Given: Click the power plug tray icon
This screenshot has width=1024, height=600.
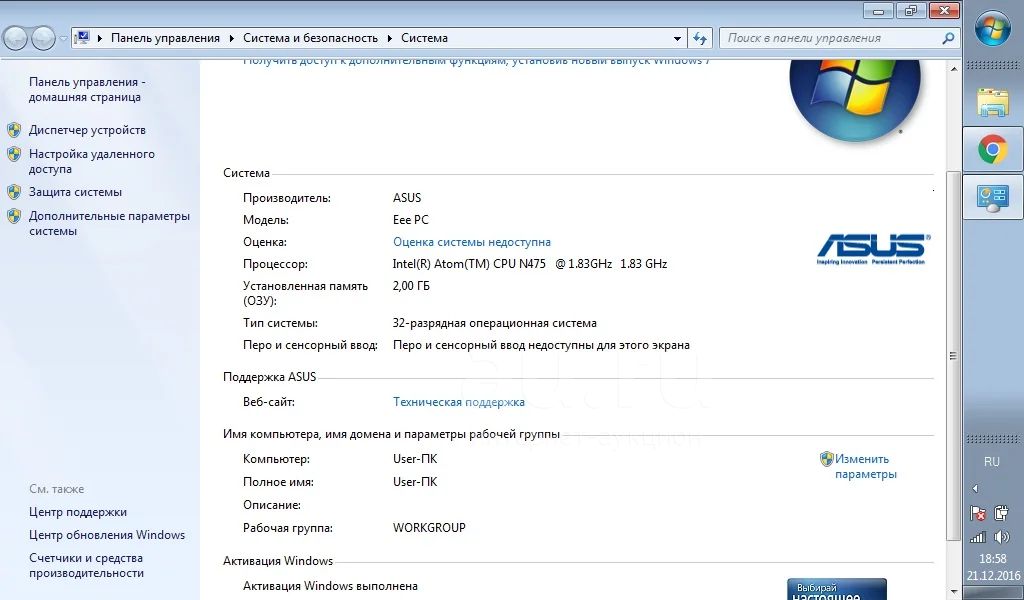Looking at the screenshot, I should click(x=1001, y=513).
